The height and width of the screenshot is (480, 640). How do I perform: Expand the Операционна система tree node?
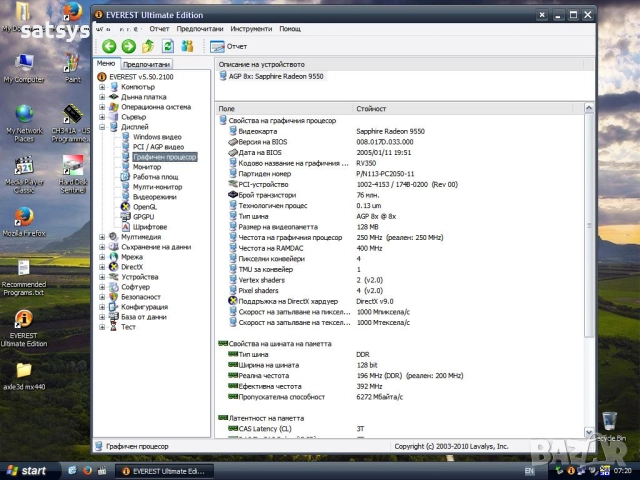[x=102, y=107]
